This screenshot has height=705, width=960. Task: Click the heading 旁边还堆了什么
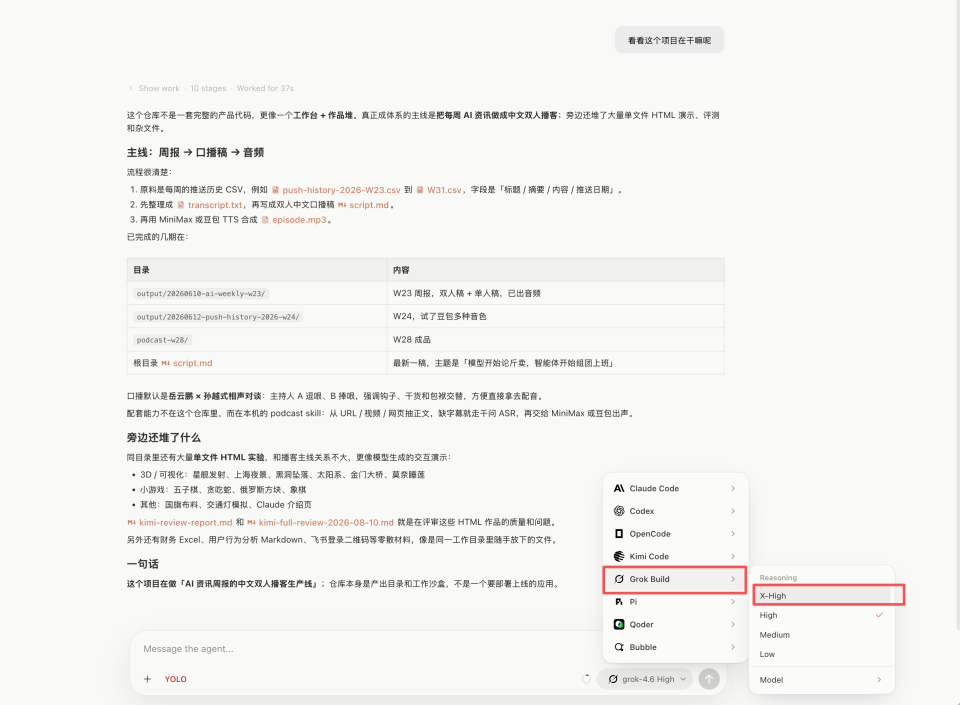(163, 438)
